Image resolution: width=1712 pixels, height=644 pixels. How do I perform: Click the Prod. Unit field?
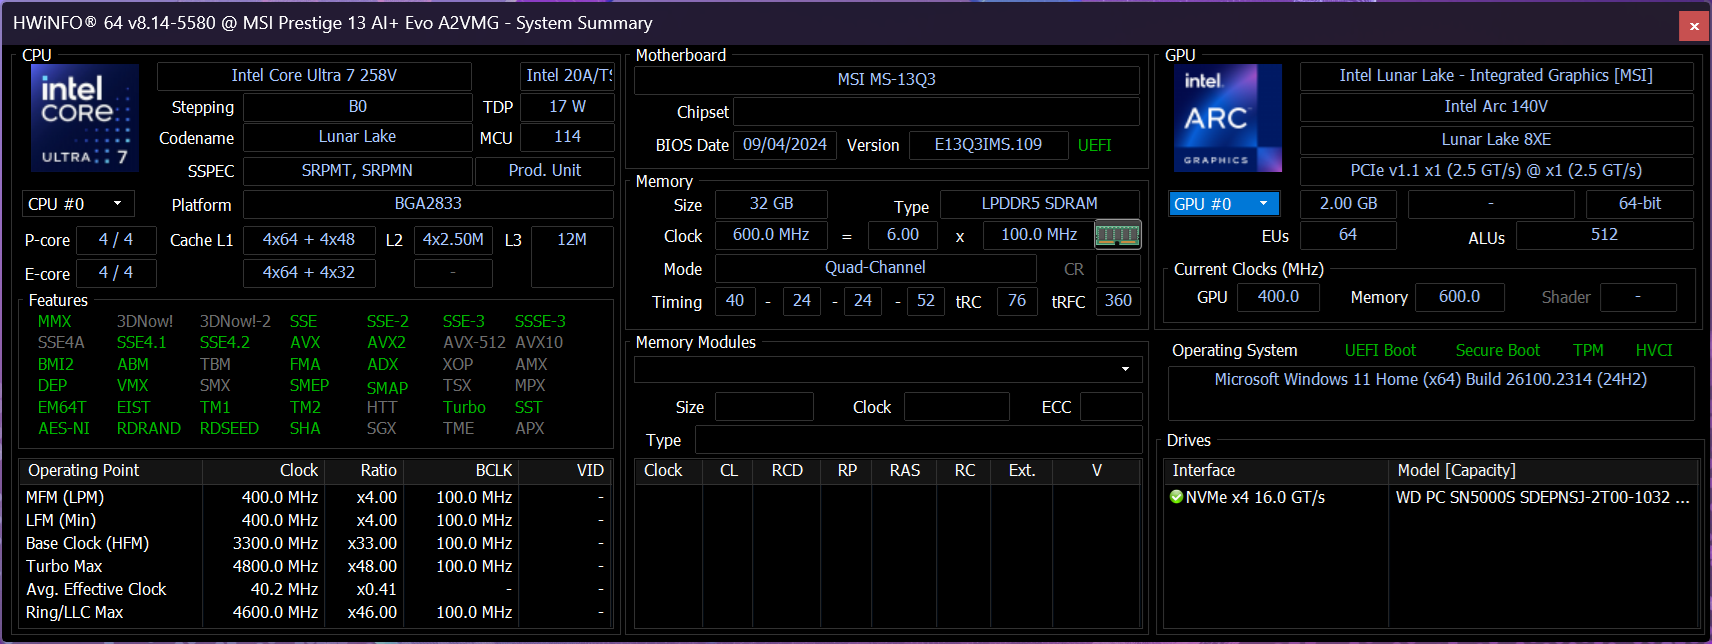[x=544, y=171]
